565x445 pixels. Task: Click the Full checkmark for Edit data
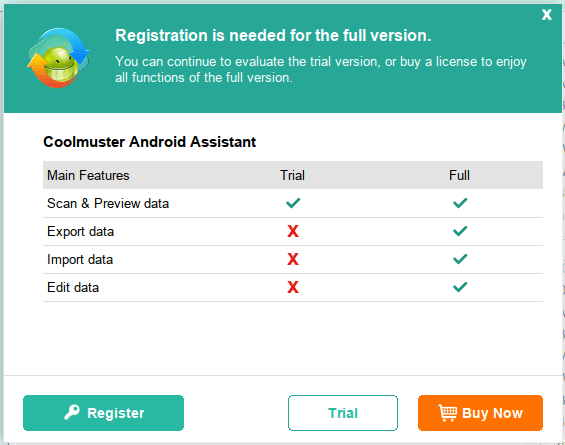coord(460,287)
